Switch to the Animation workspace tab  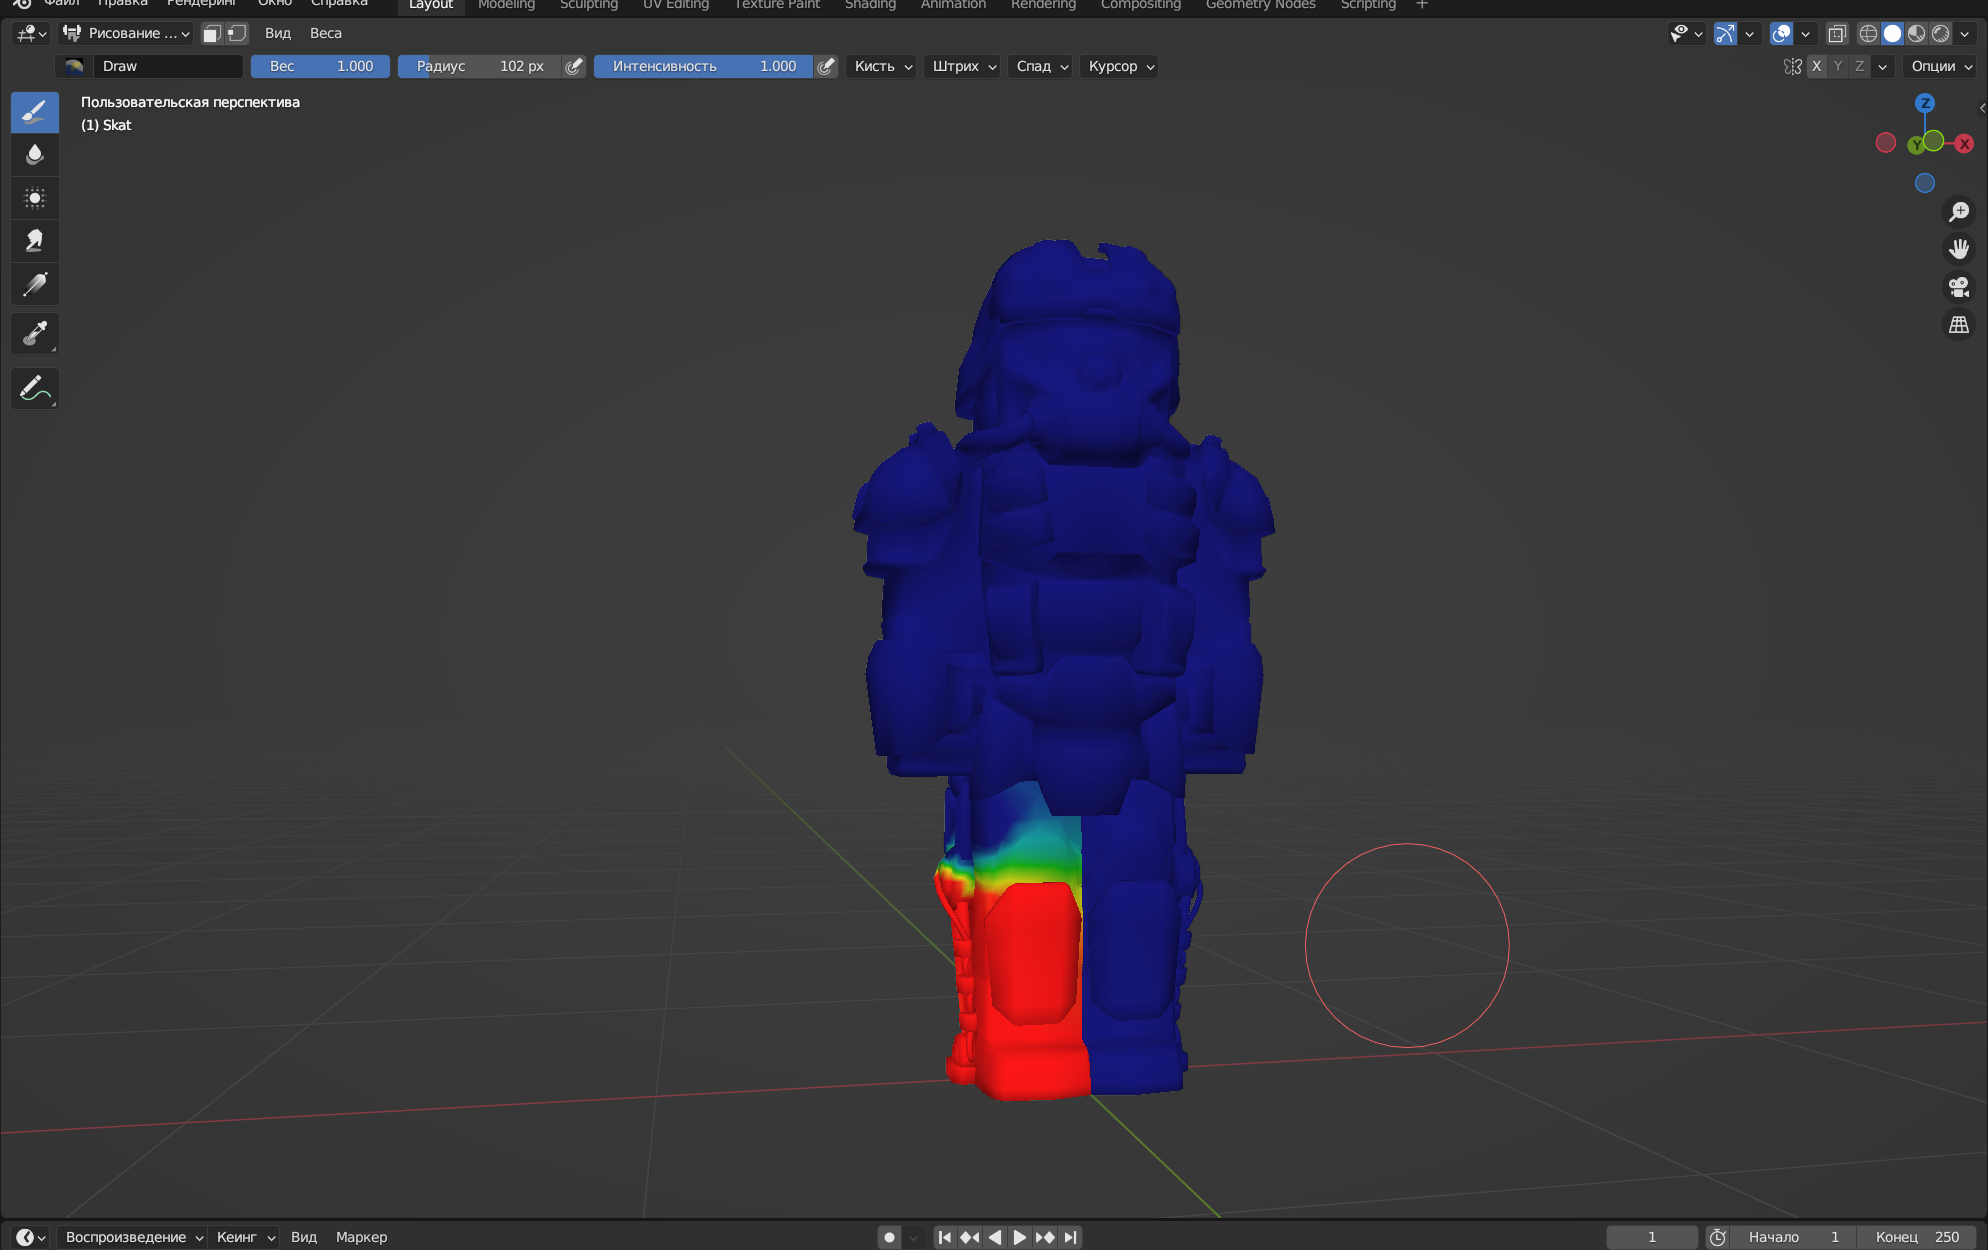(953, 5)
